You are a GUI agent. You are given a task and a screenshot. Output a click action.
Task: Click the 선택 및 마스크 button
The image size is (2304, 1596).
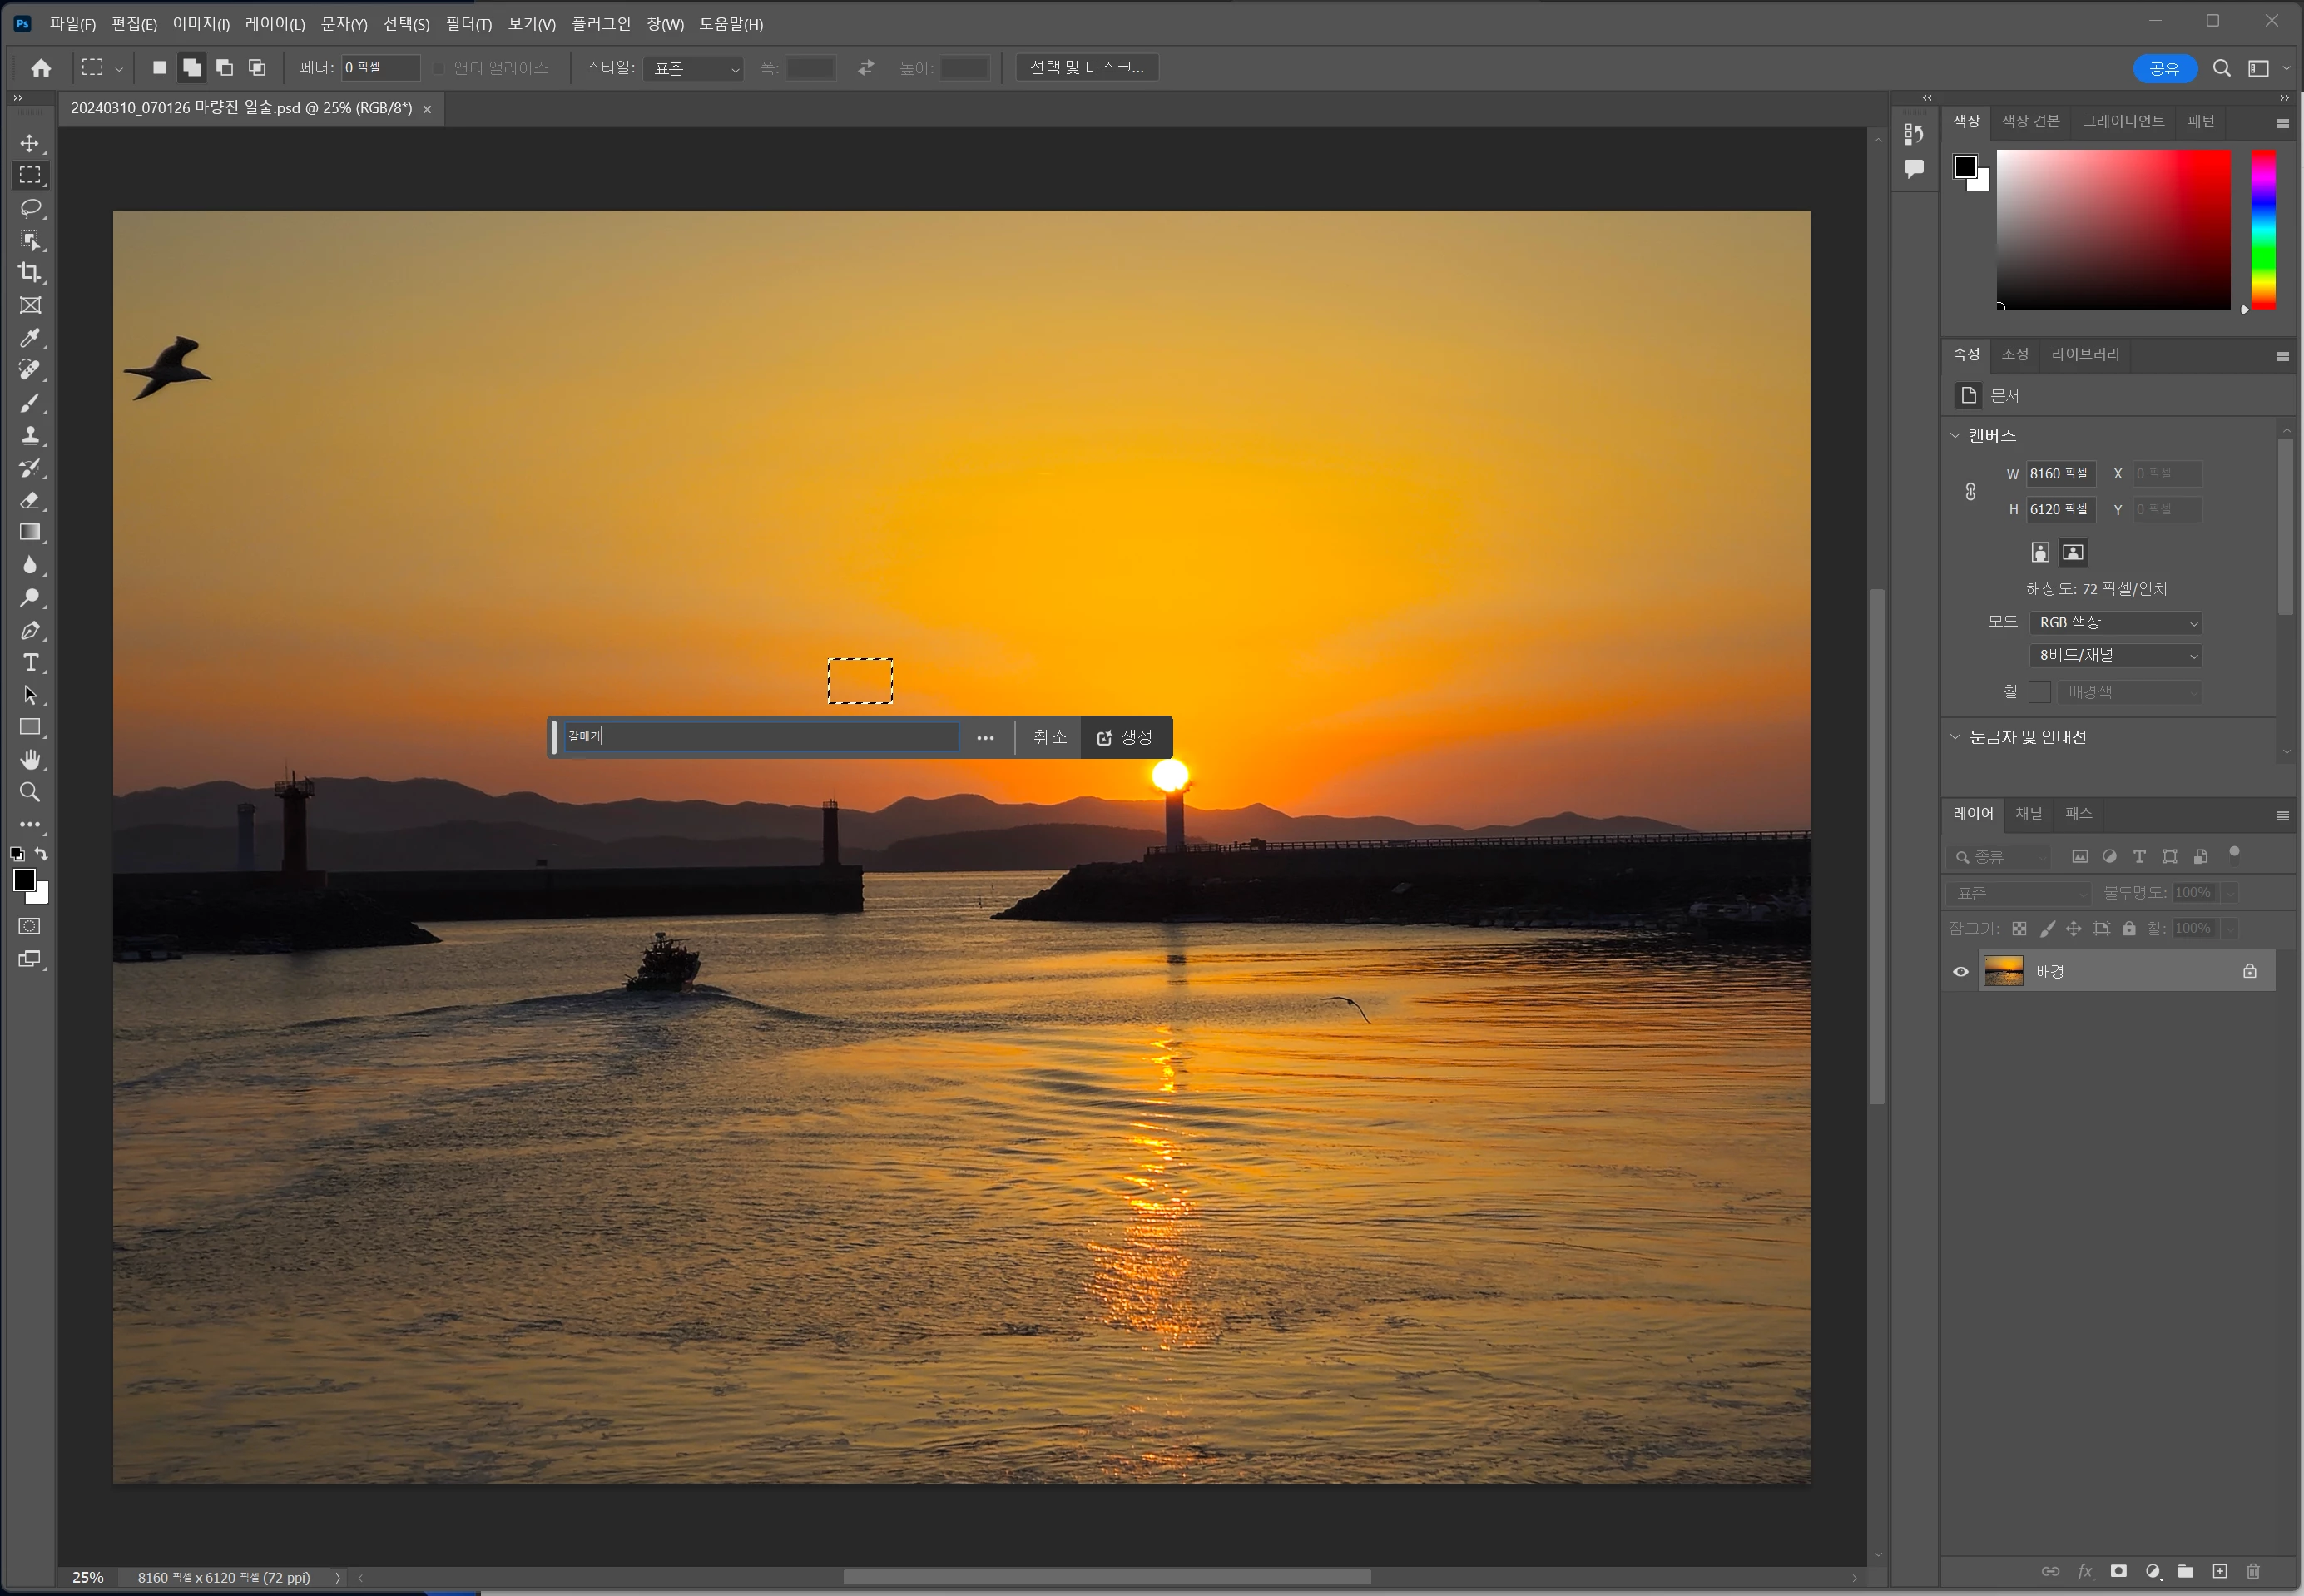(1086, 67)
